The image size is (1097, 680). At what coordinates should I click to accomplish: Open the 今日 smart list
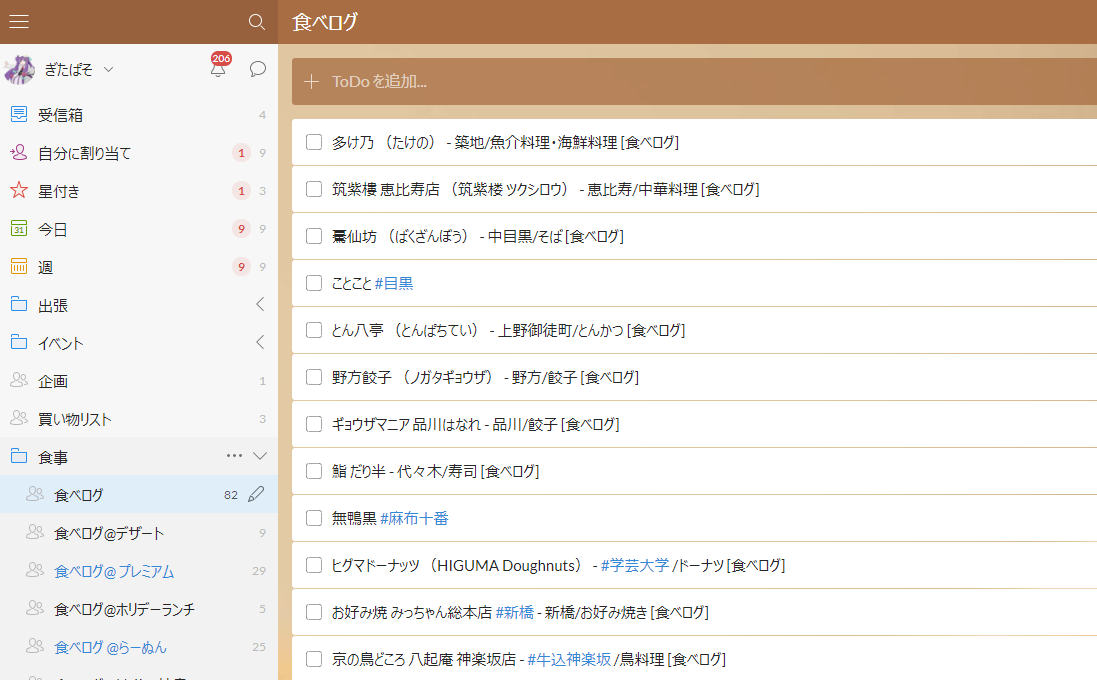[139, 229]
